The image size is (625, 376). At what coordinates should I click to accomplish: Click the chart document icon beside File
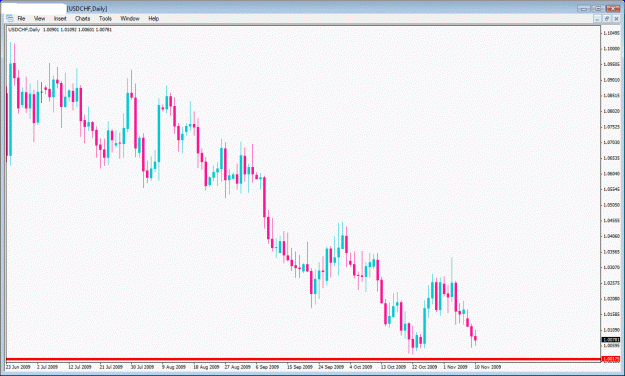click(x=10, y=18)
